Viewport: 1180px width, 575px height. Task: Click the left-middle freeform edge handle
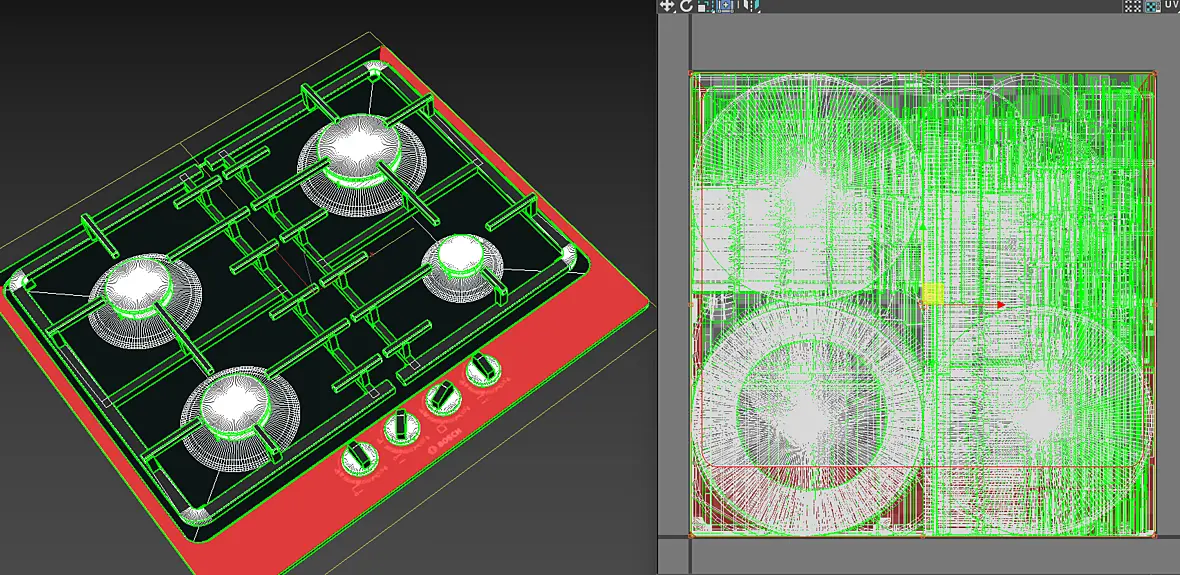691,304
